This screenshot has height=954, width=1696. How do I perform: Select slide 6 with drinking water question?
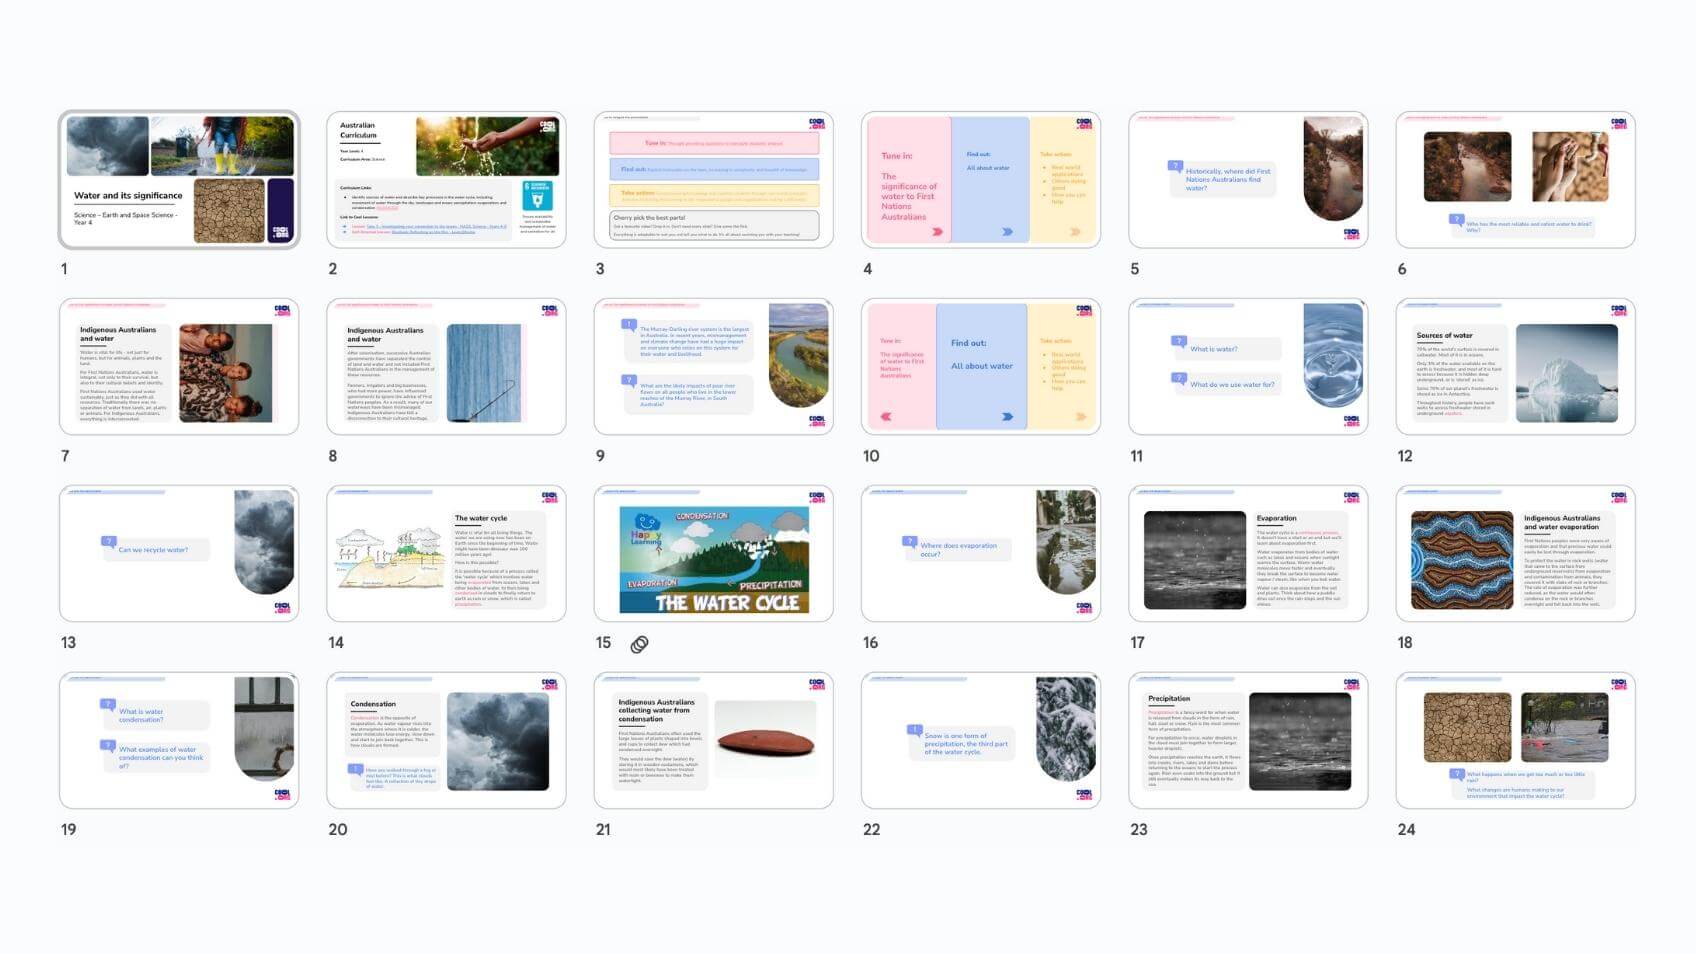(1515, 180)
